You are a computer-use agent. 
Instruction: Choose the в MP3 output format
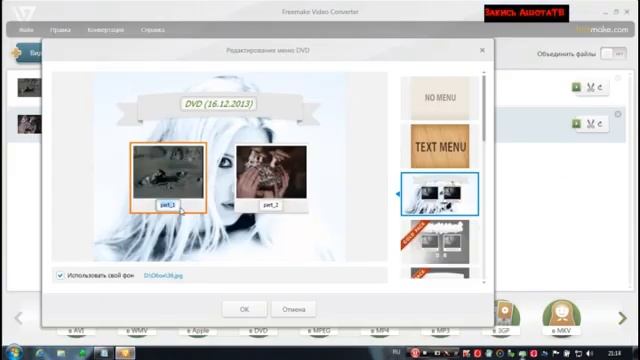click(440, 331)
